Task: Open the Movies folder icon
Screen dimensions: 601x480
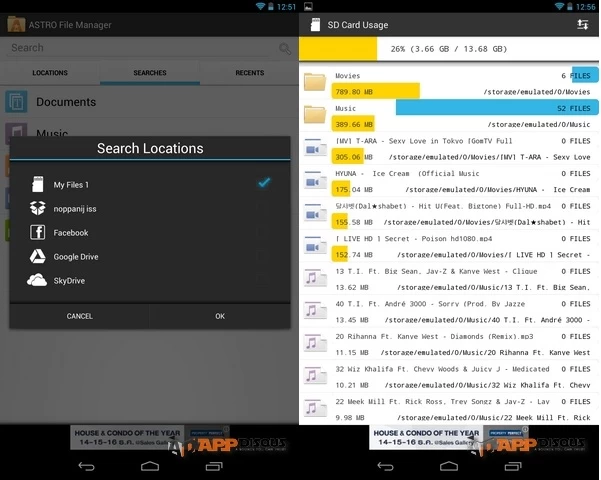Action: 315,82
